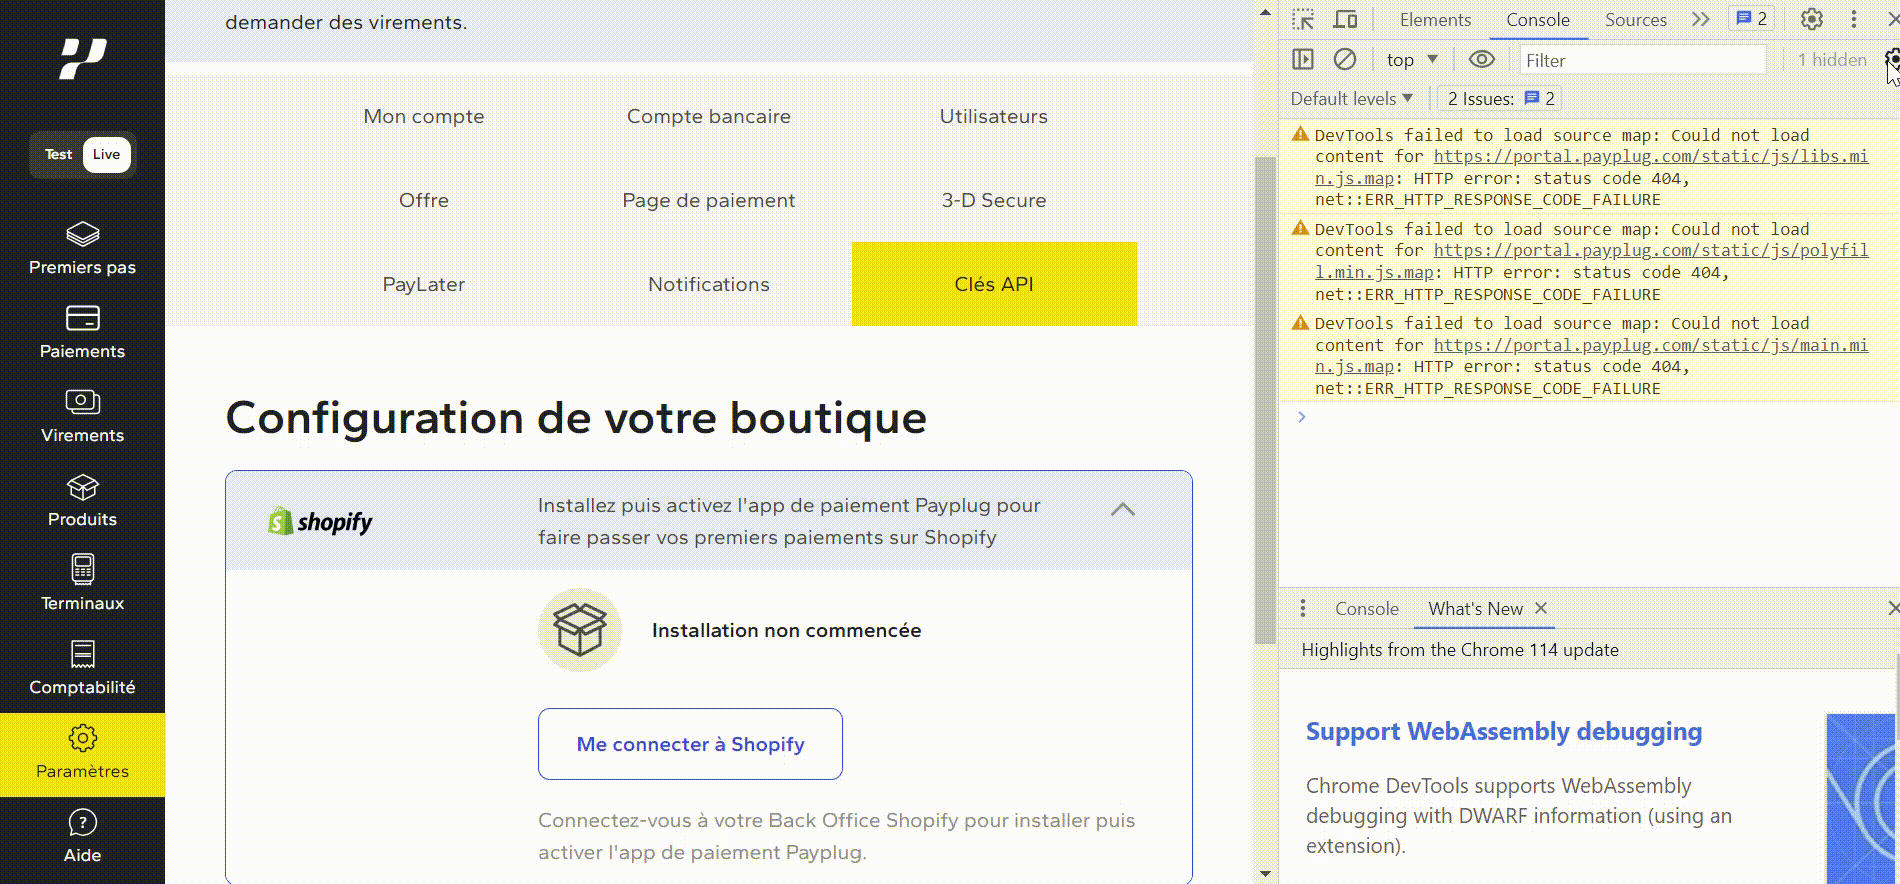Open Utilisateurs settings tab
The image size is (1900, 884).
[994, 116]
